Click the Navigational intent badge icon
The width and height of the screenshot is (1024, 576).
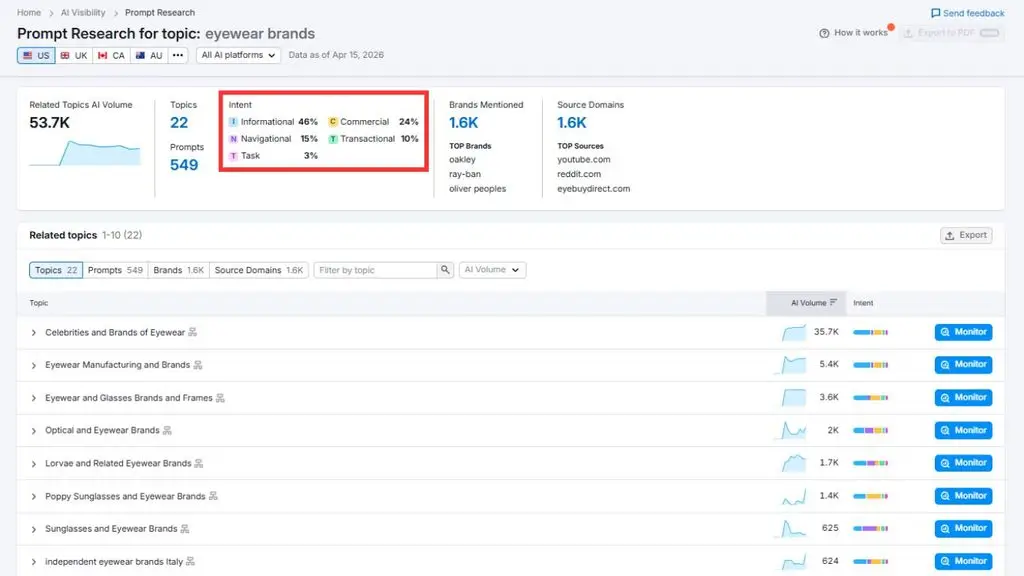pyautogui.click(x=233, y=139)
